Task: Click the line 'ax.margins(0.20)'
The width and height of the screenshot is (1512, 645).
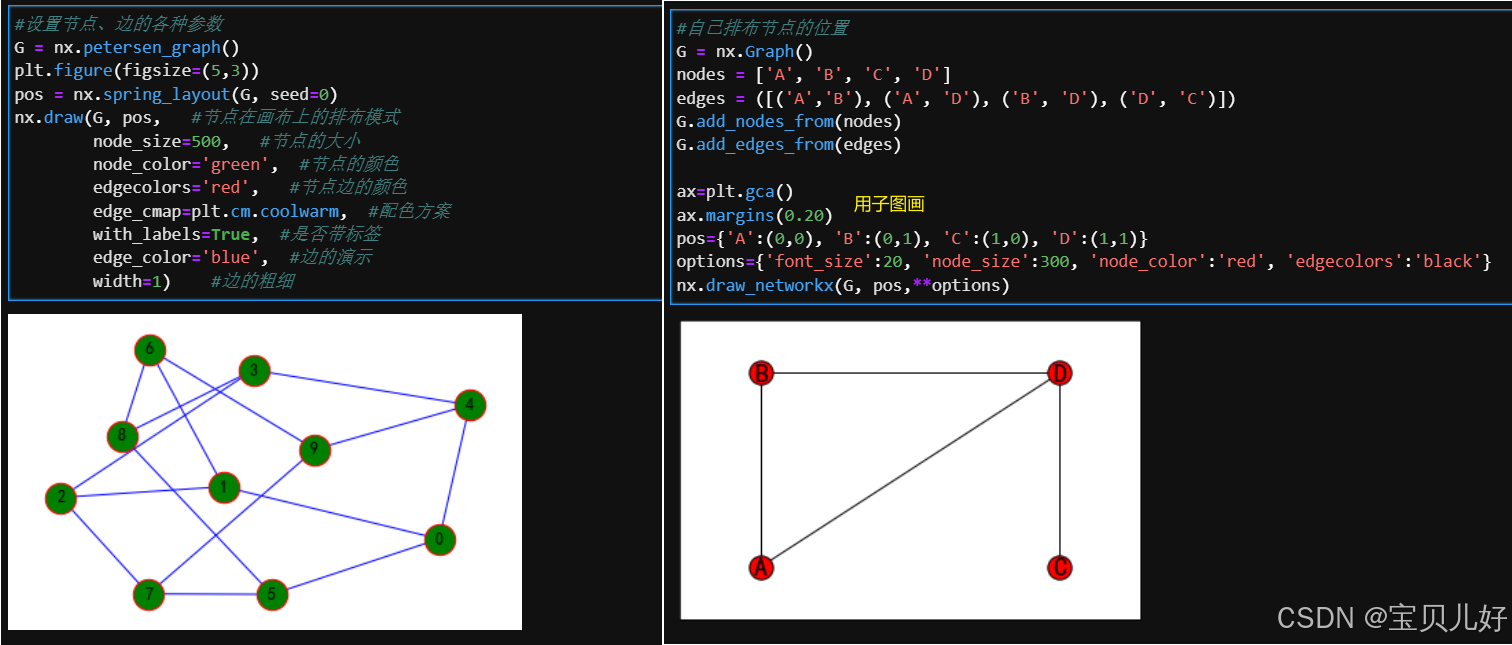Action: 755,215
